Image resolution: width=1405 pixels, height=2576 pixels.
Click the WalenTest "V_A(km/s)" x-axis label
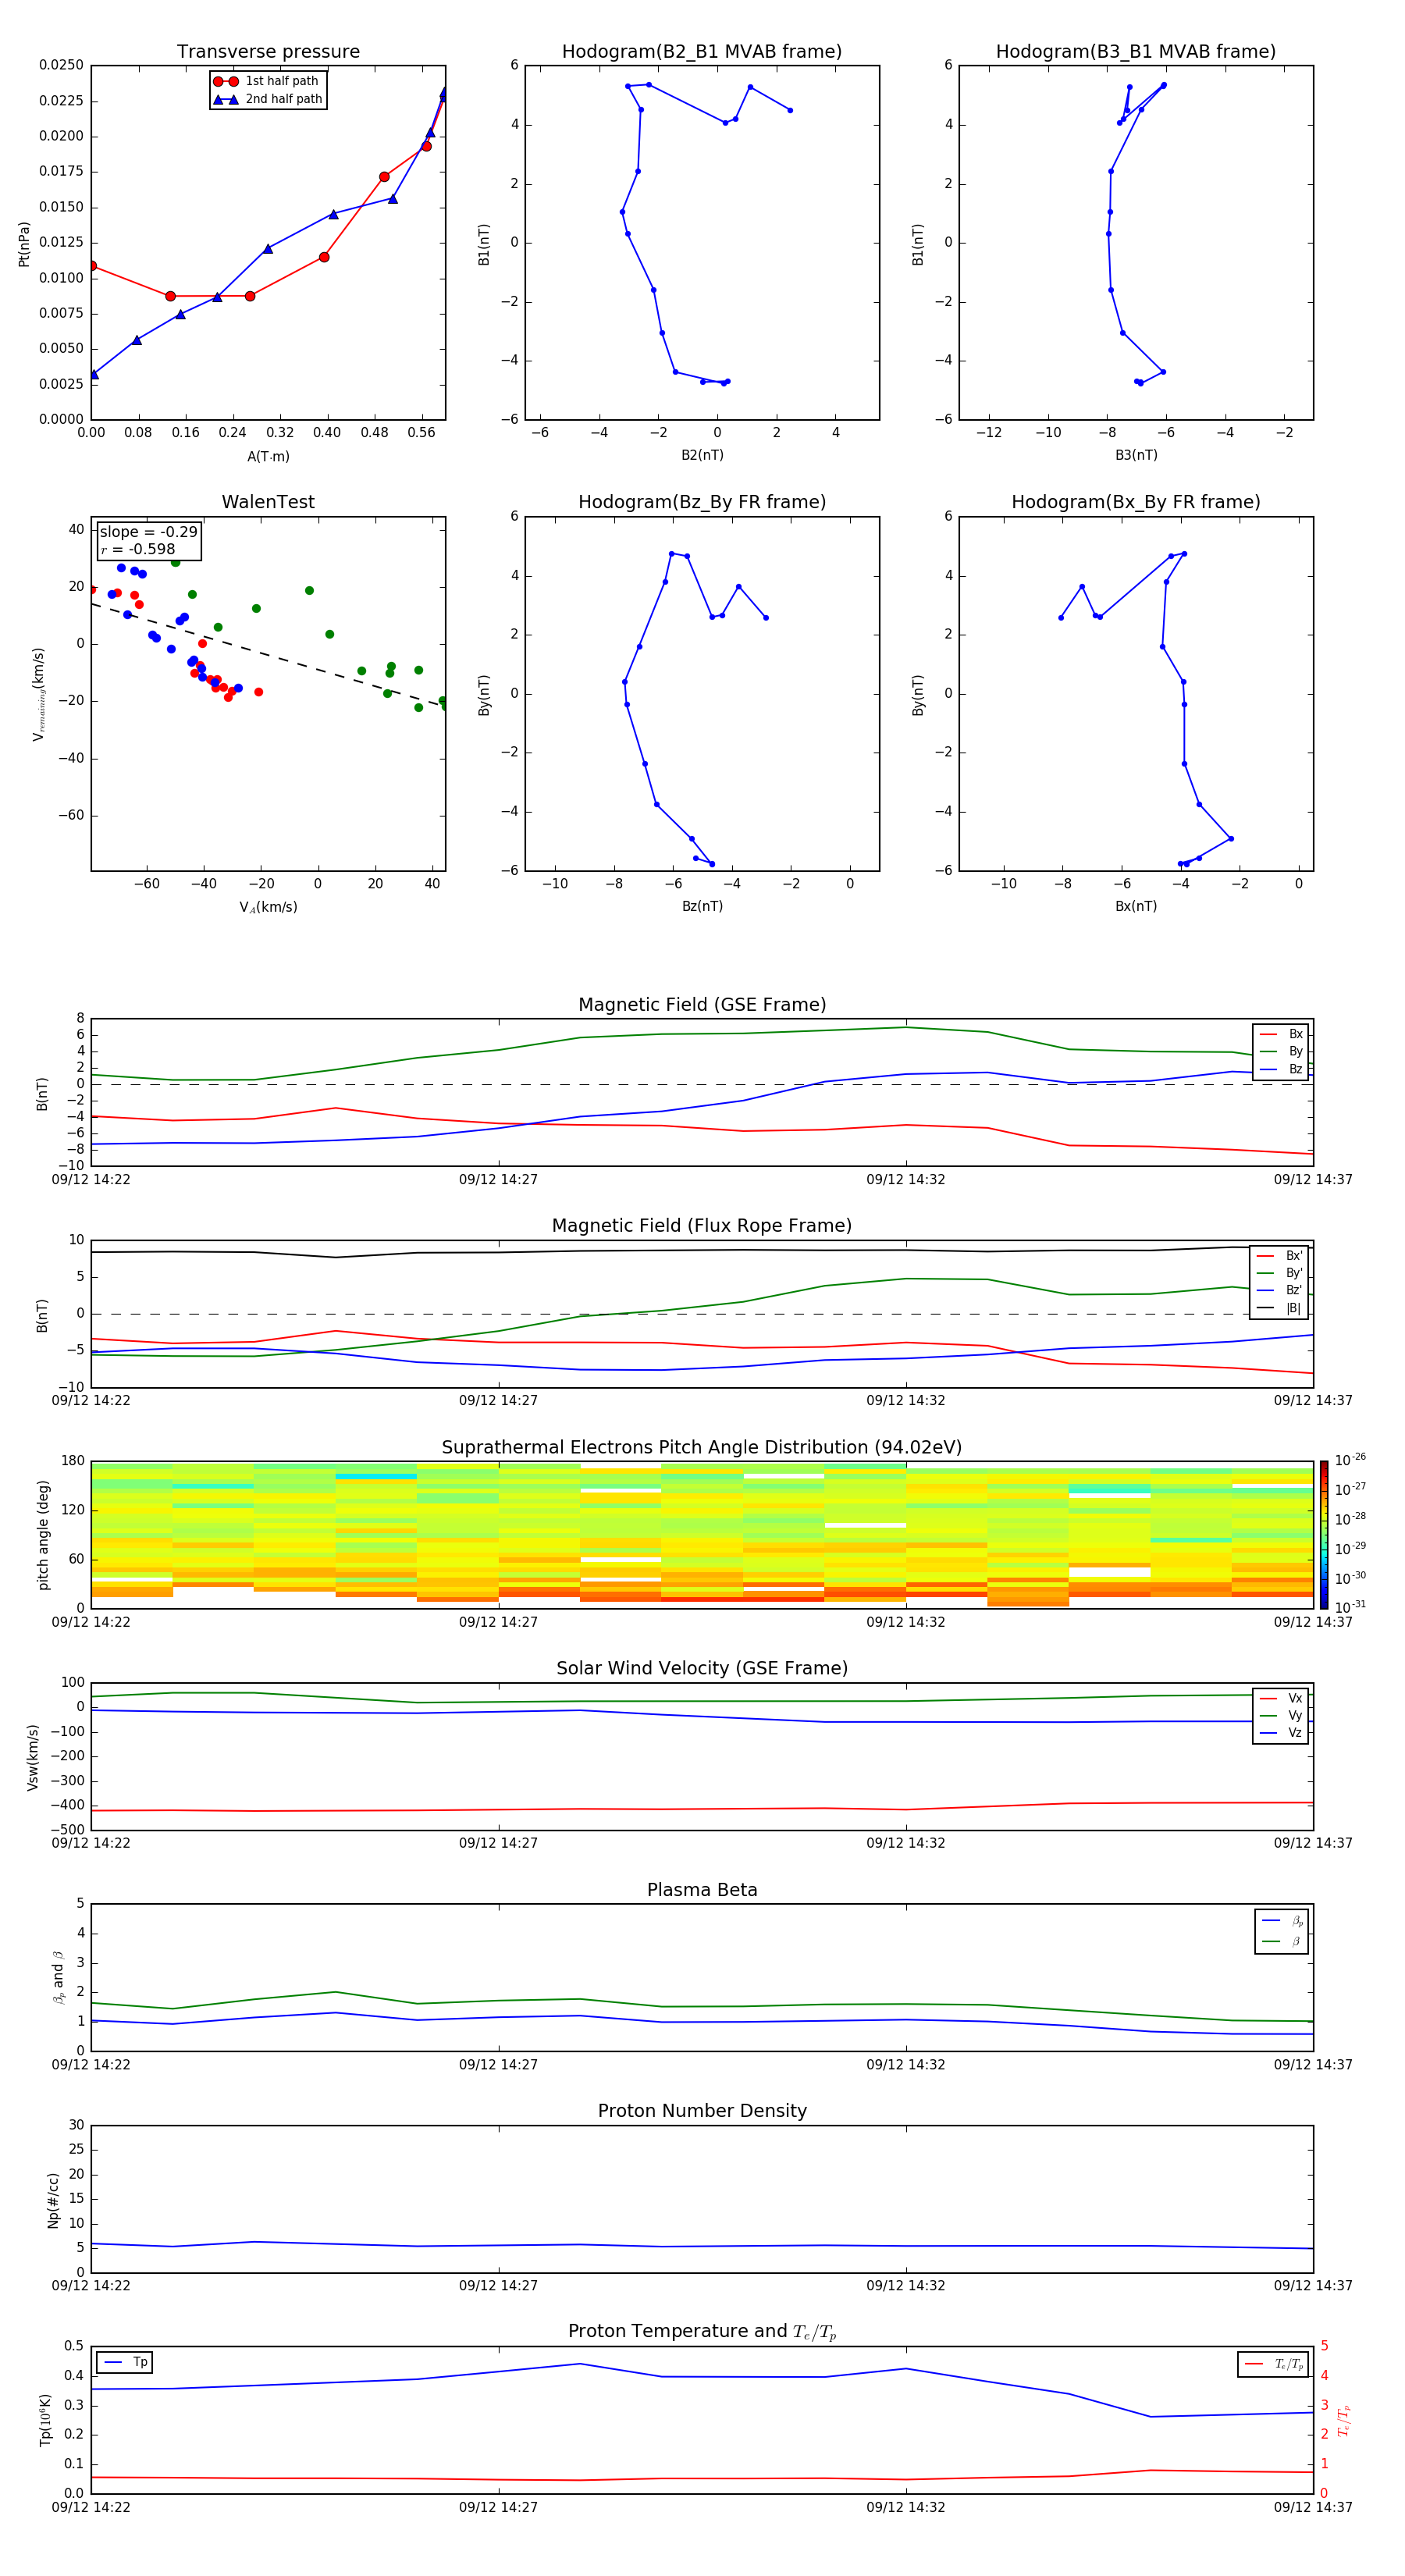(x=268, y=907)
